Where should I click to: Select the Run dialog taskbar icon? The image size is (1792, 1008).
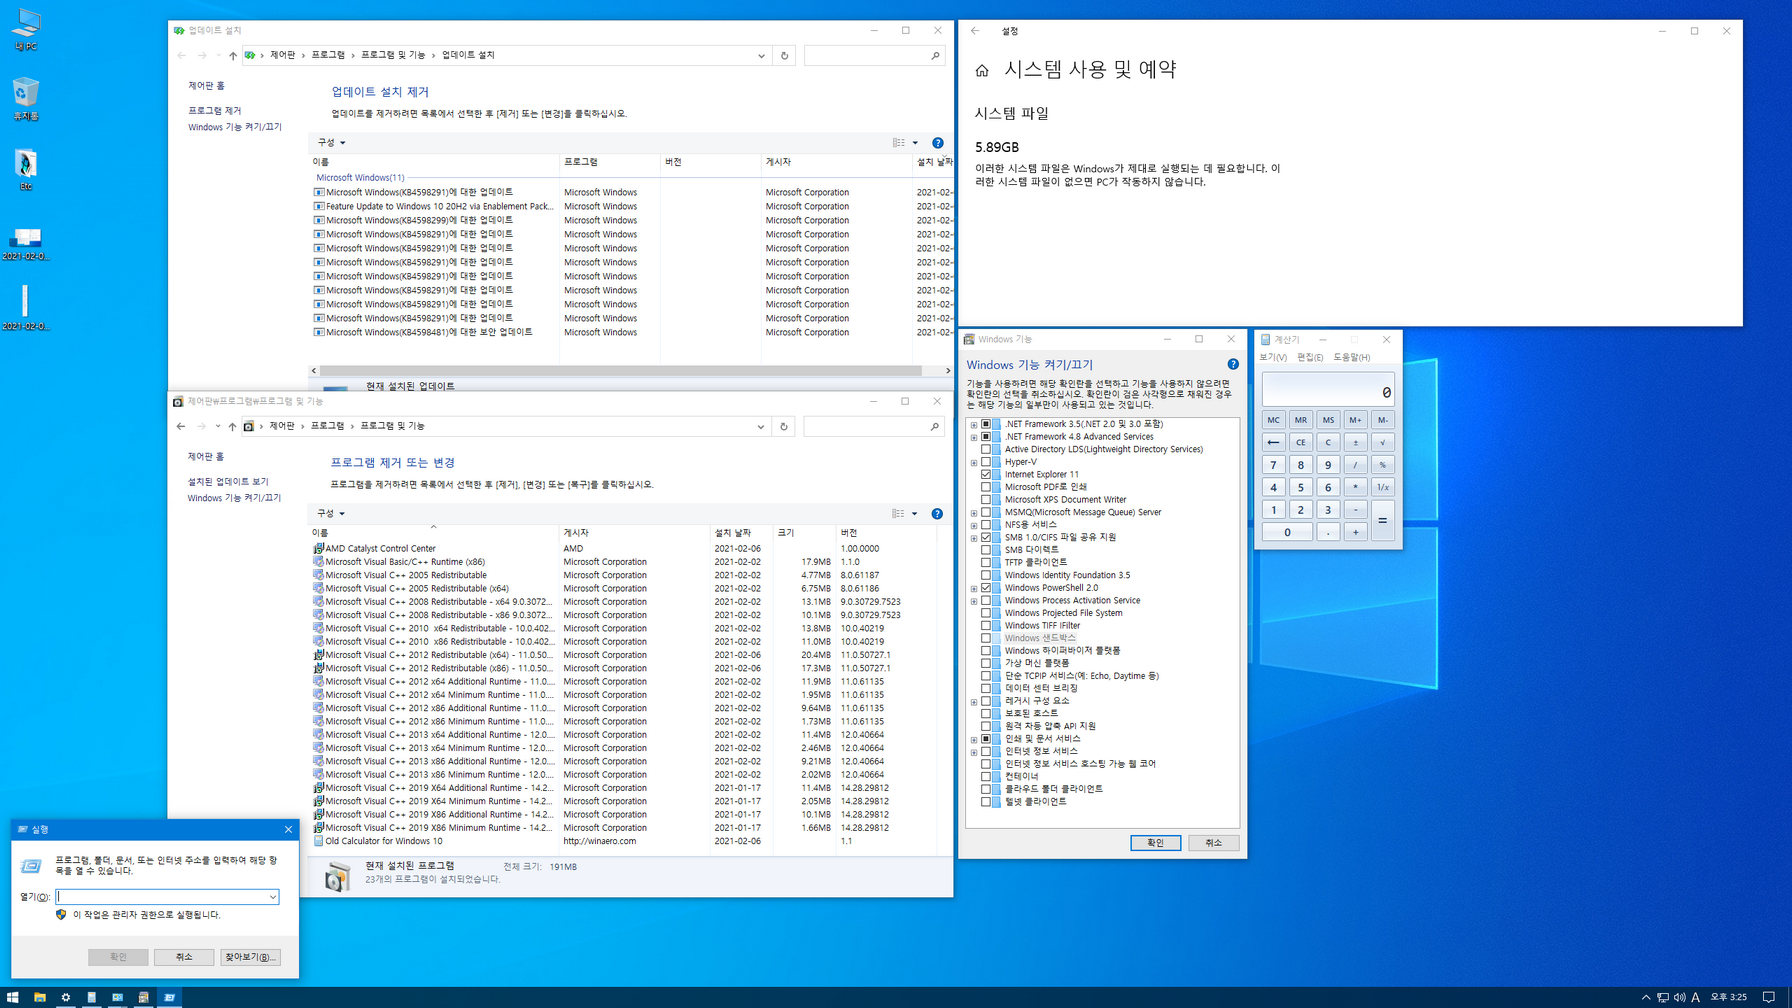click(x=170, y=997)
